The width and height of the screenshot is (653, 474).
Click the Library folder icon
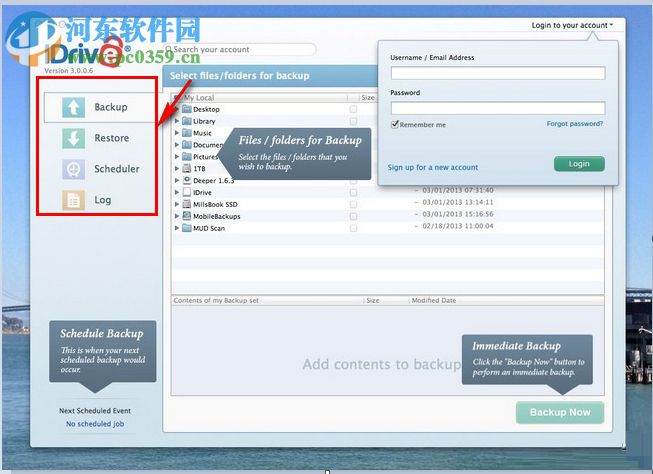coord(187,121)
